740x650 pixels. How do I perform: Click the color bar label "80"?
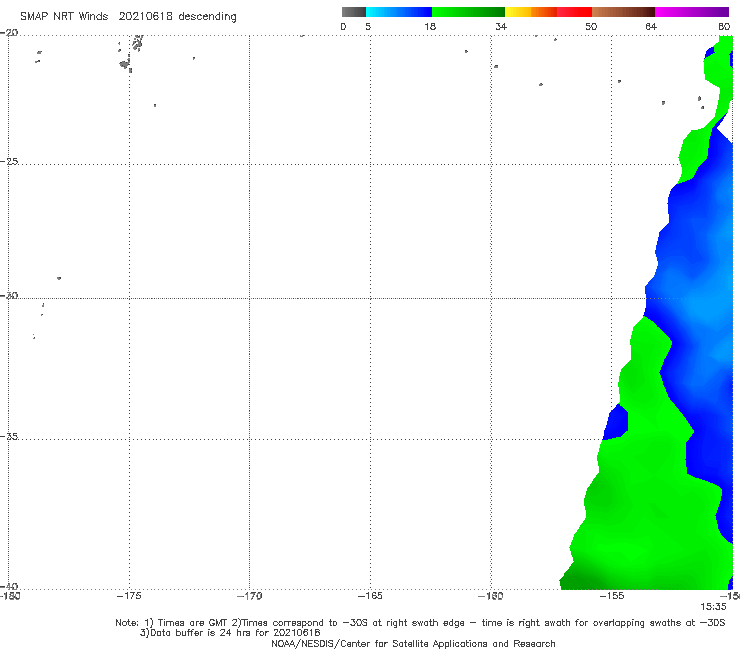coord(724,26)
